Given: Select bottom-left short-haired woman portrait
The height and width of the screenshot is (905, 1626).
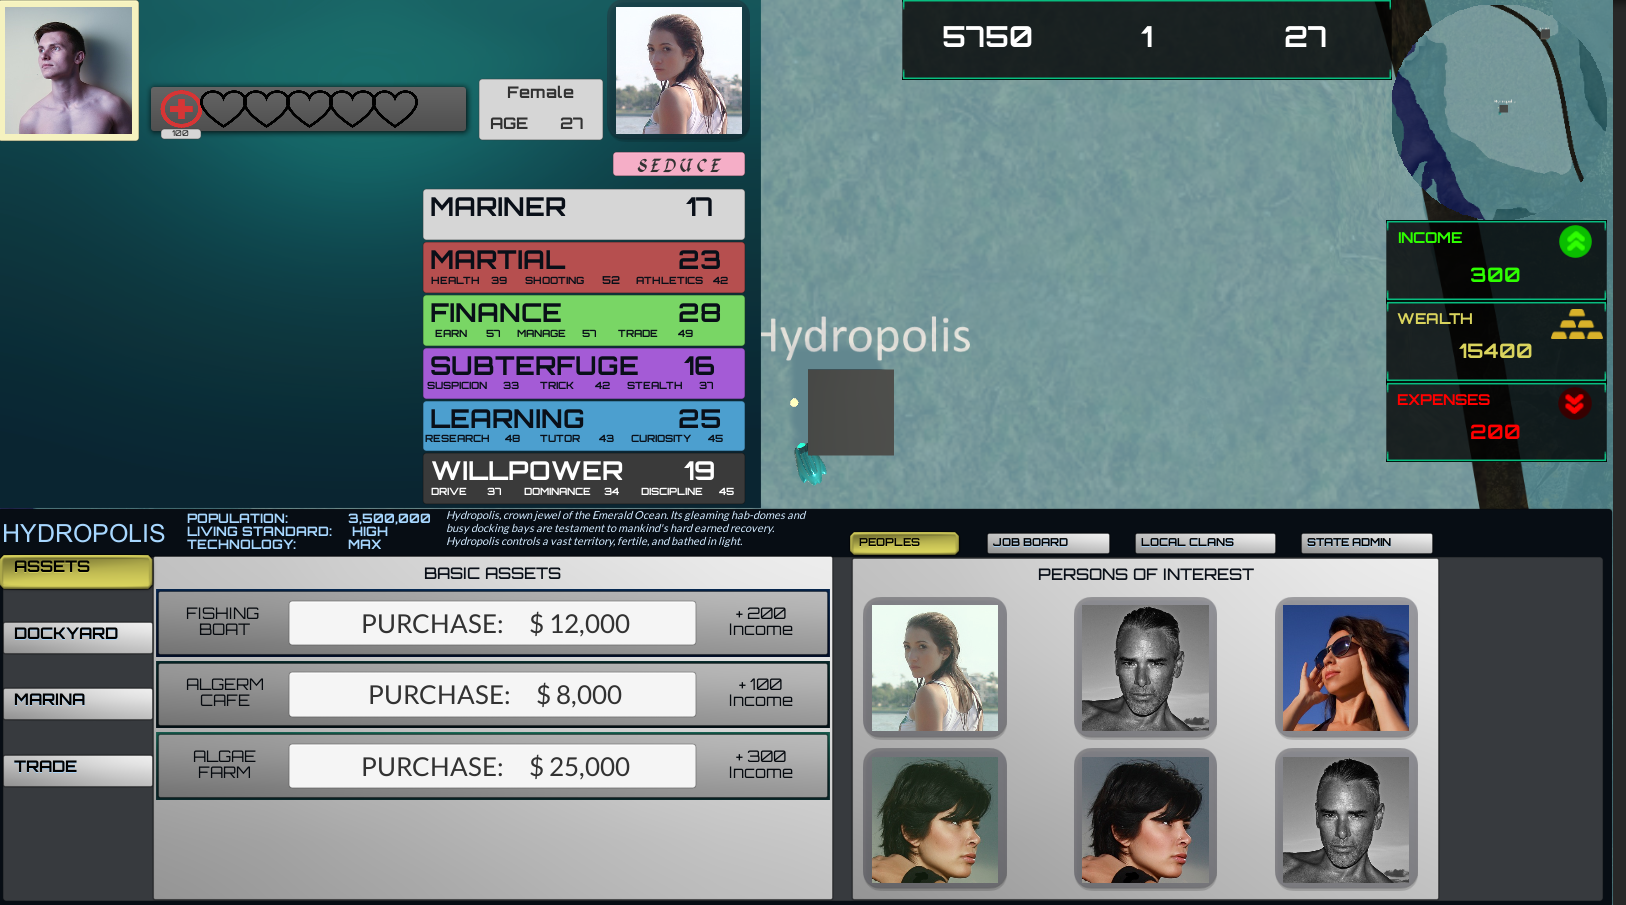Looking at the screenshot, I should tap(935, 819).
